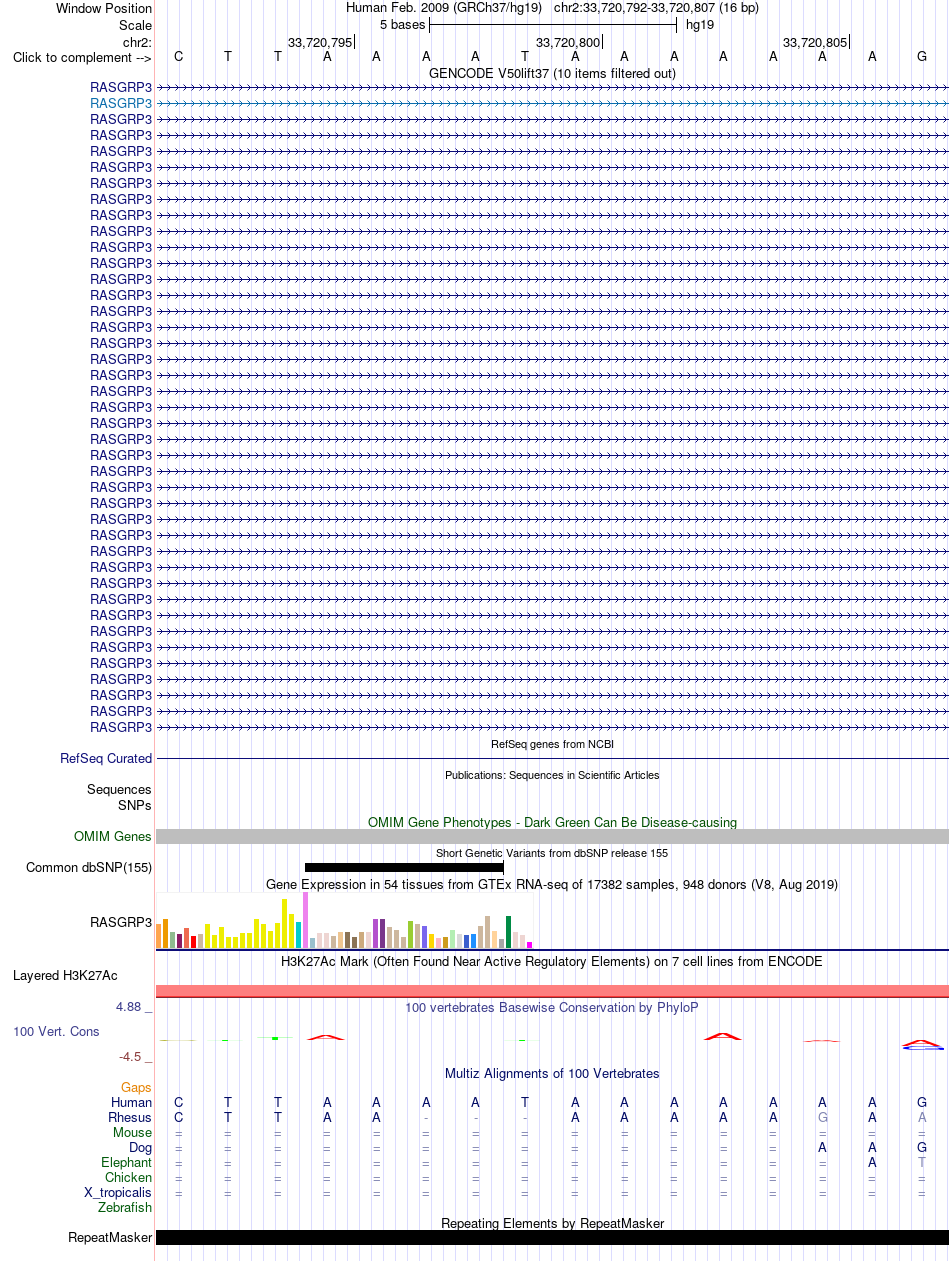Click the pink H3K27Ac signal band
Screen dimensions: 950x1261
[552, 990]
